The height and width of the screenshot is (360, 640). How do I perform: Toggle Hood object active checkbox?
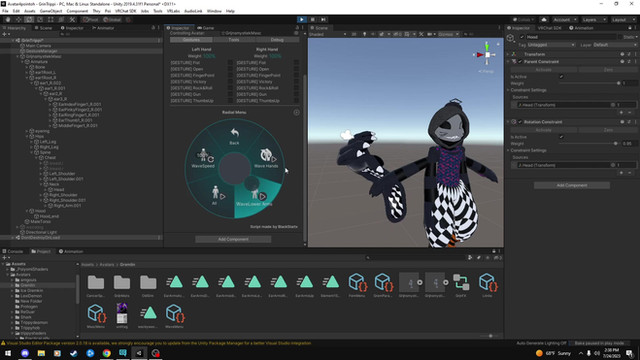pos(522,37)
